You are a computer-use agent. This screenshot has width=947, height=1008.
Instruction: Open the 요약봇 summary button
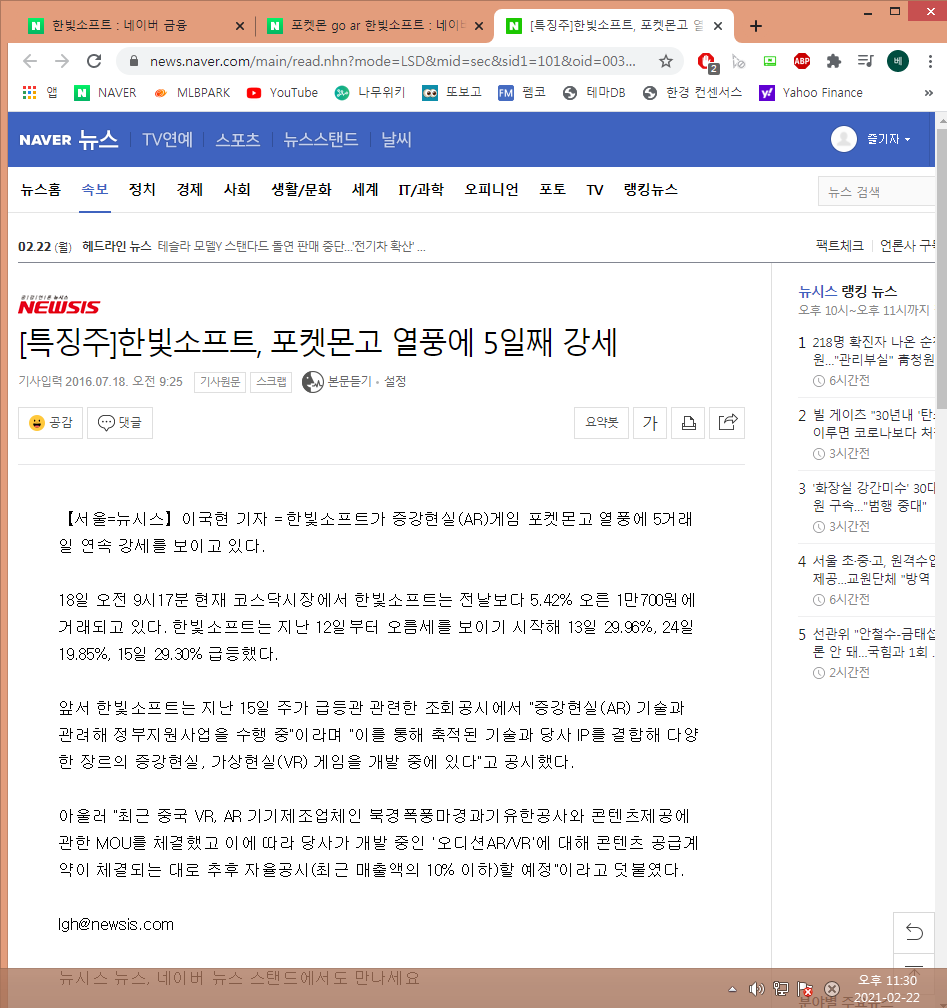601,422
